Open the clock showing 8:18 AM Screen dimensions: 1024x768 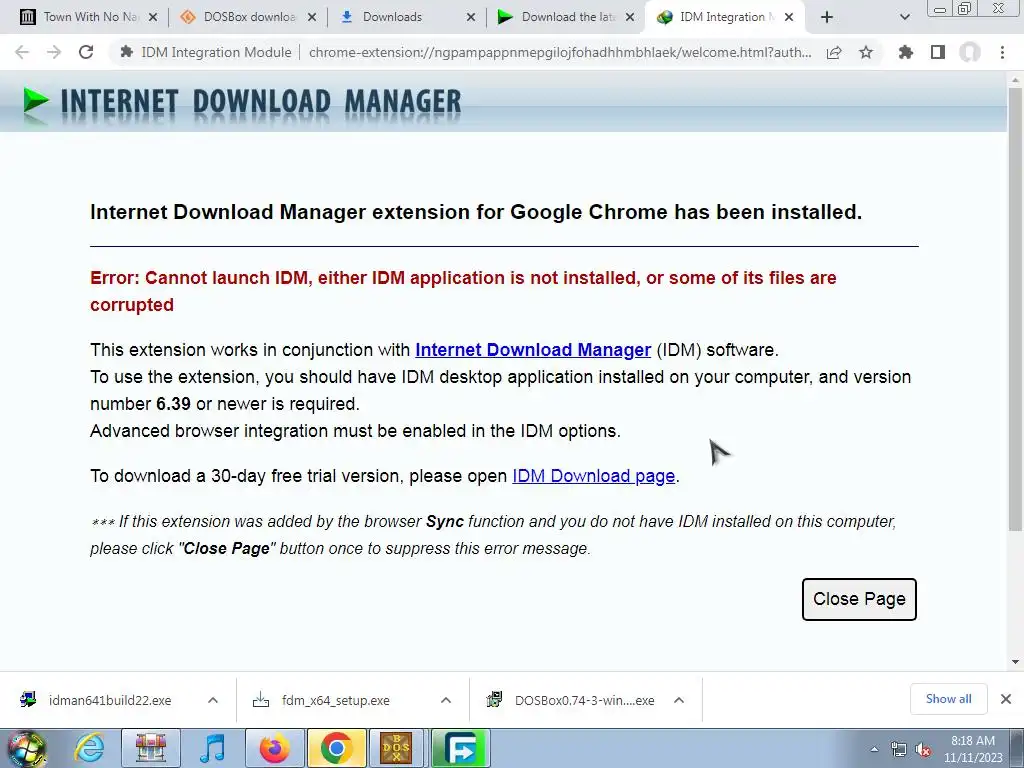click(x=973, y=748)
